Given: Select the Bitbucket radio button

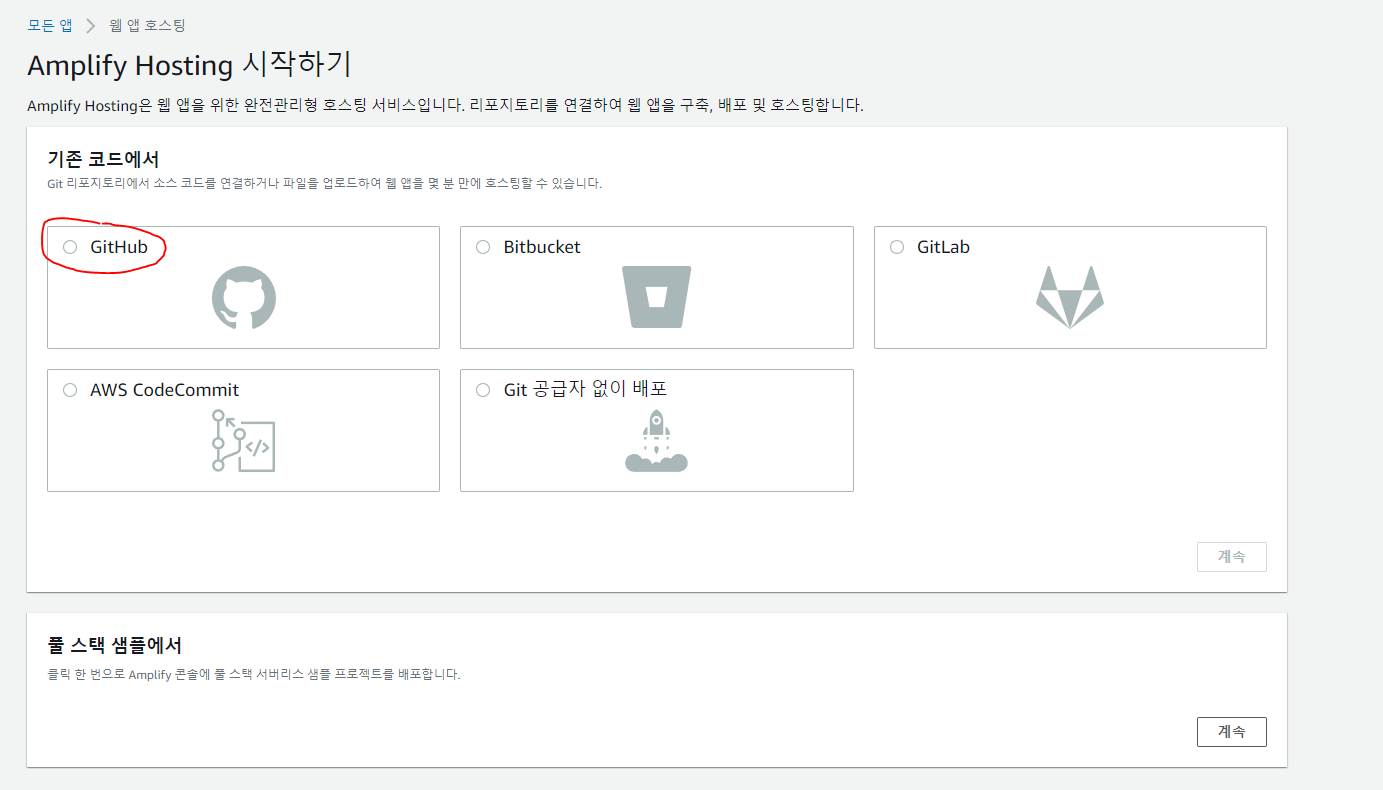Looking at the screenshot, I should click(x=483, y=247).
